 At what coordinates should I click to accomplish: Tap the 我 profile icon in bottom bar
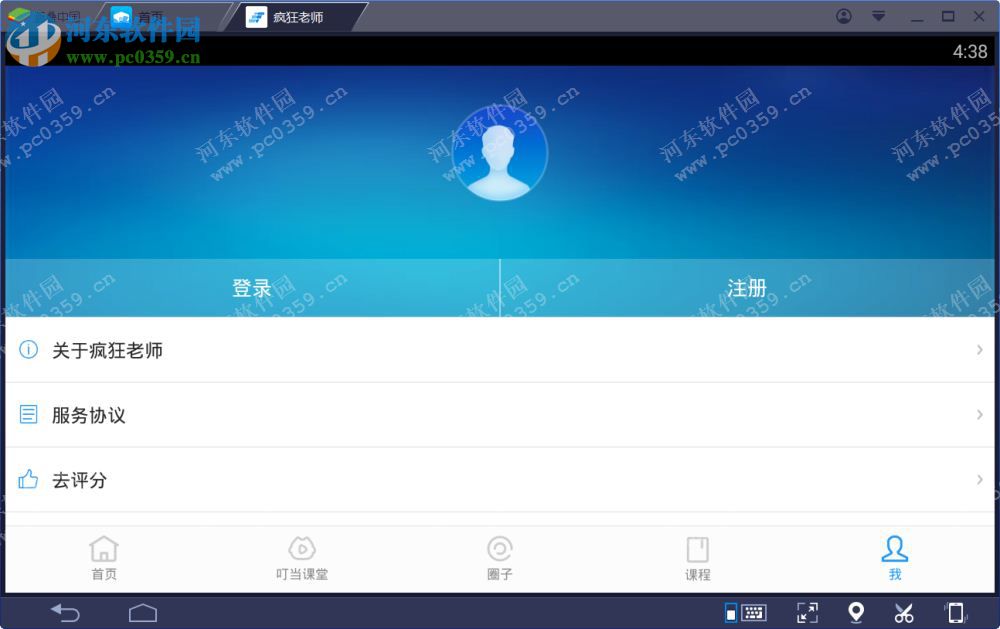coord(895,553)
